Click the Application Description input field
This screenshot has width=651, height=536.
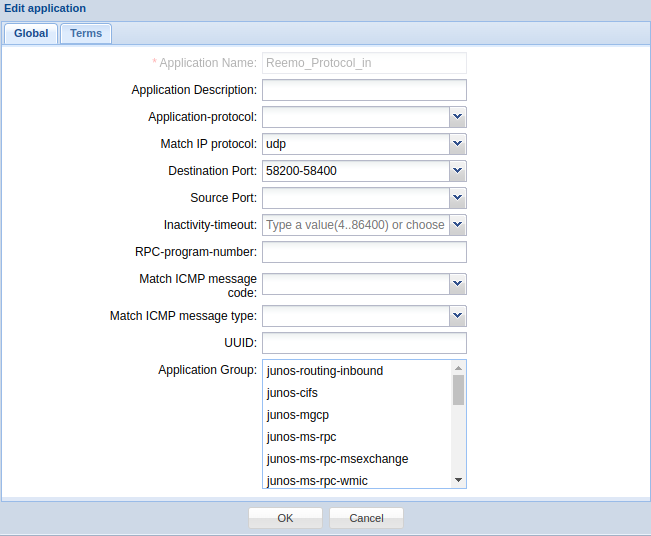coord(364,90)
